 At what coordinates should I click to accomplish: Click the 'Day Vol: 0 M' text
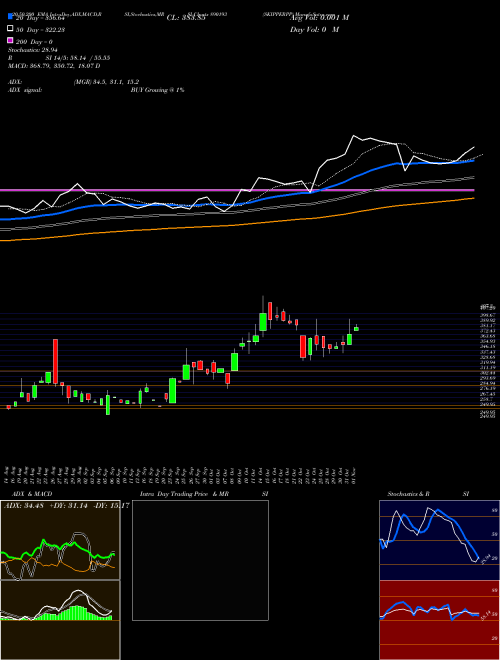314,29
